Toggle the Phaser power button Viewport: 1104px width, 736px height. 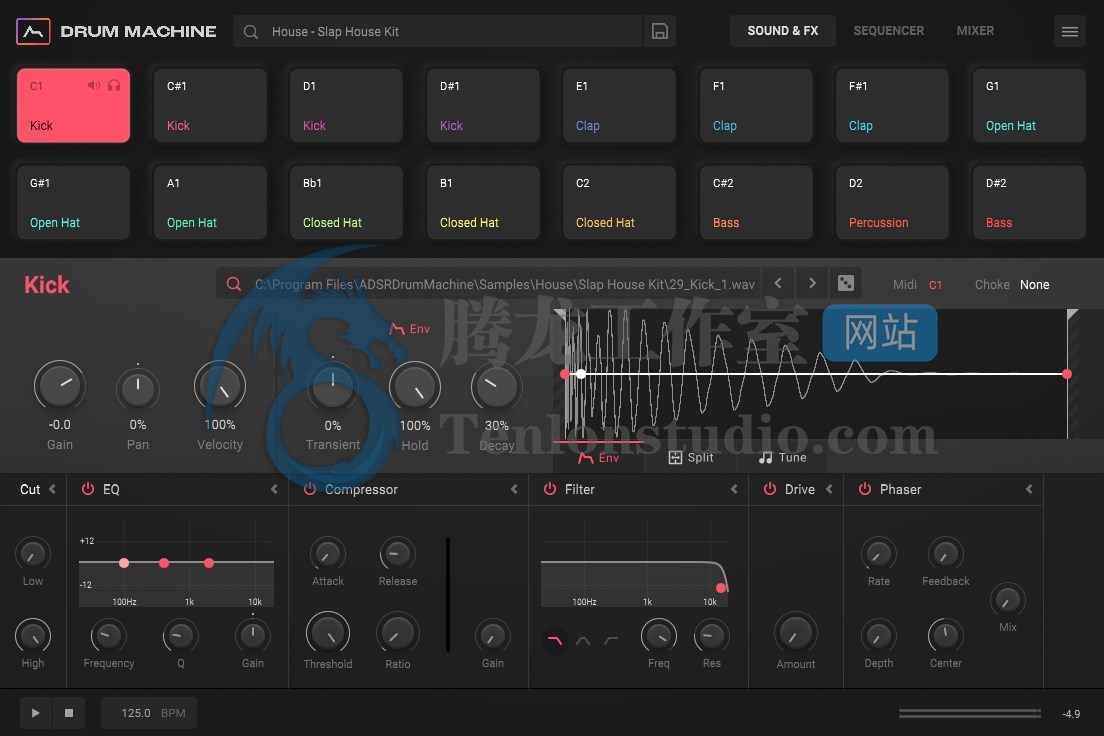click(x=865, y=489)
